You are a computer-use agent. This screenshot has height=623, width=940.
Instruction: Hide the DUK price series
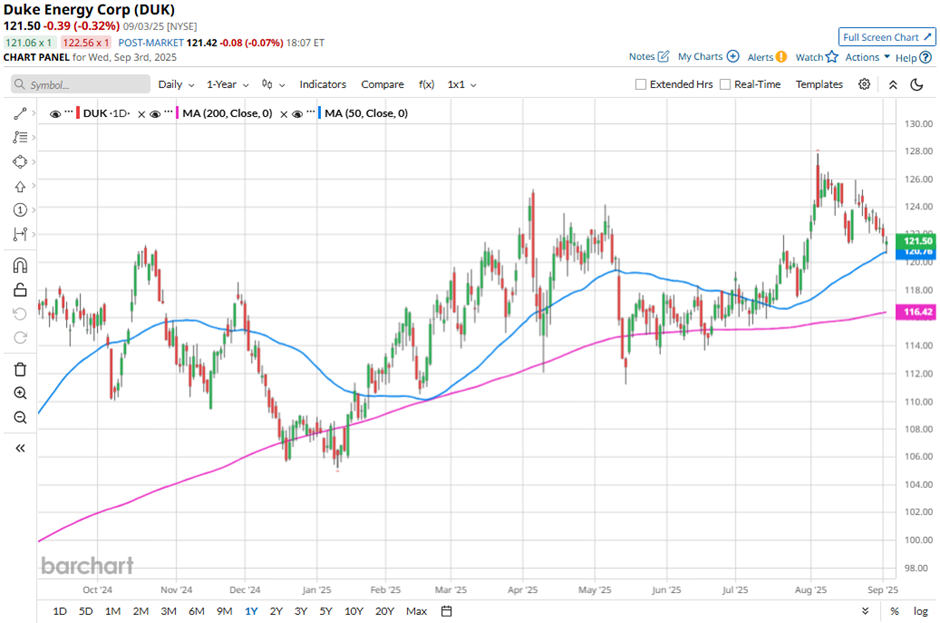55,114
